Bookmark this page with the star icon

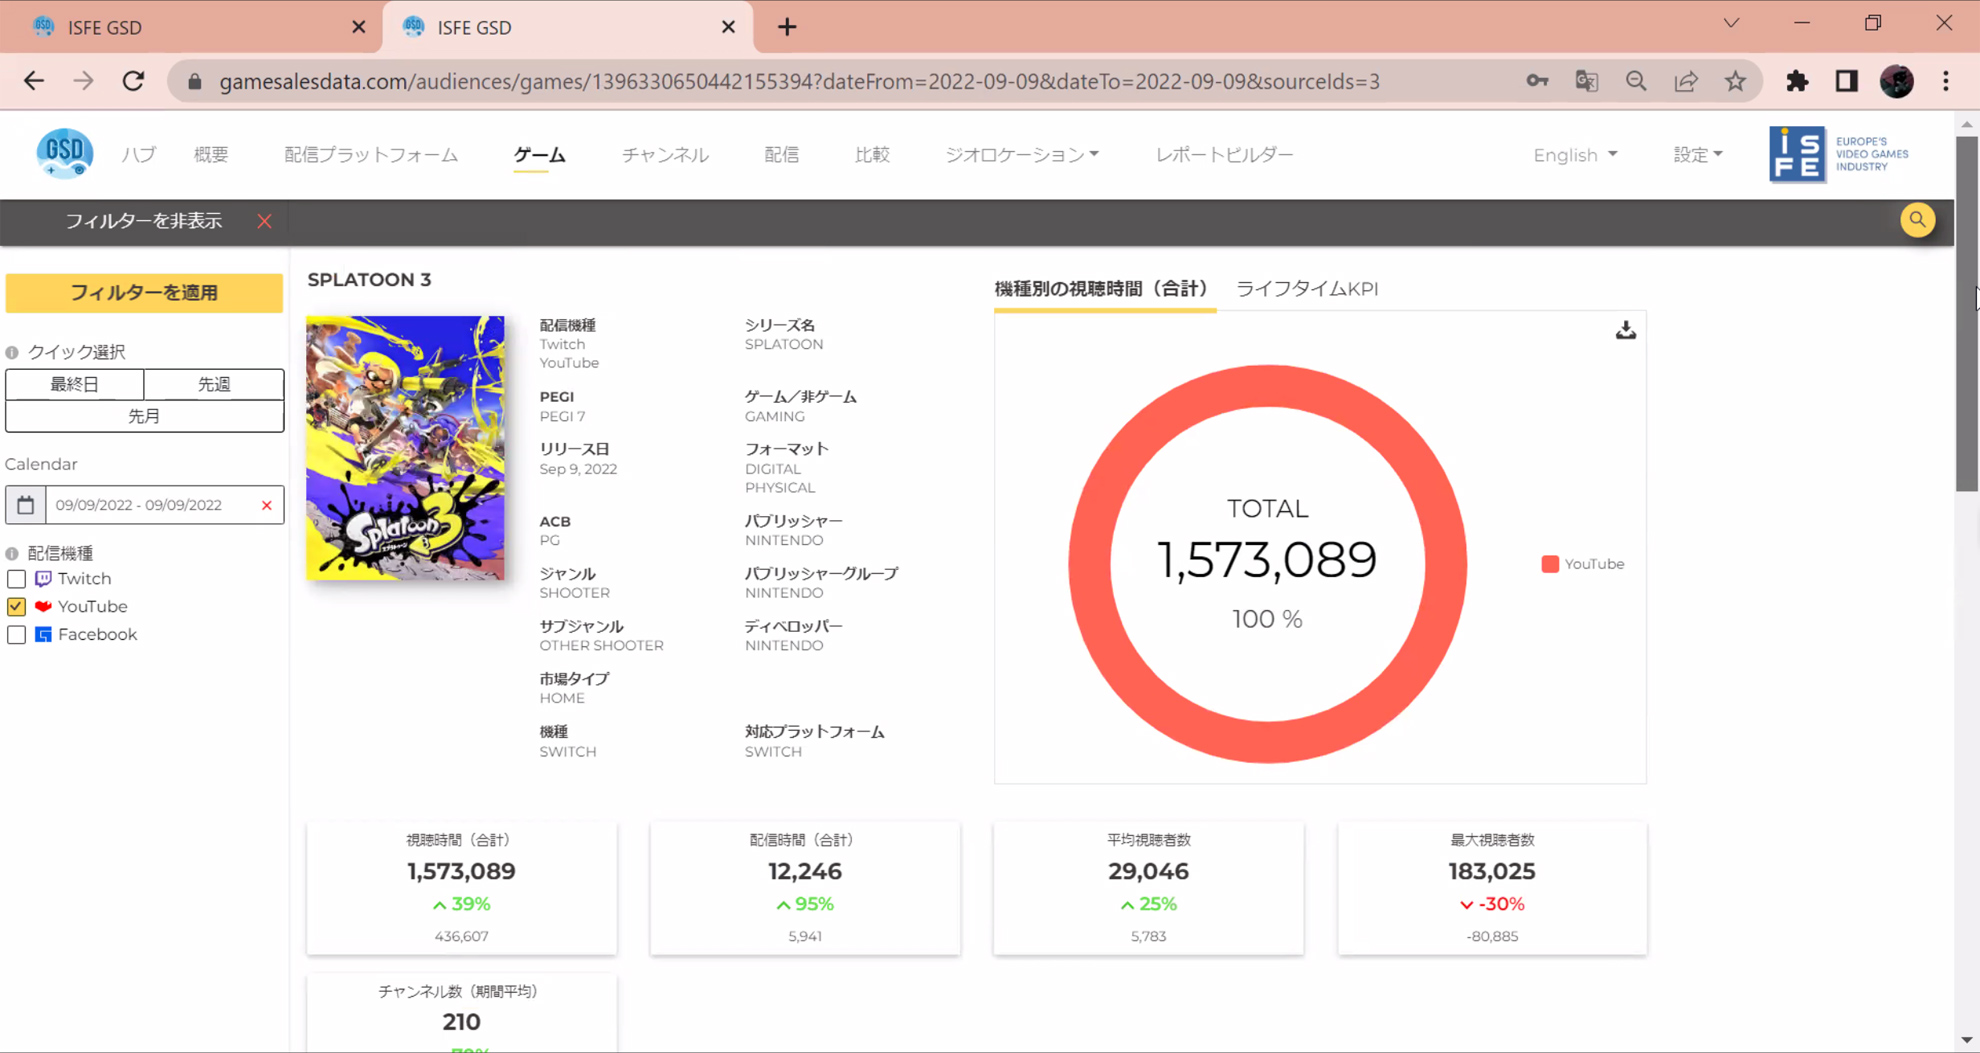(1735, 81)
